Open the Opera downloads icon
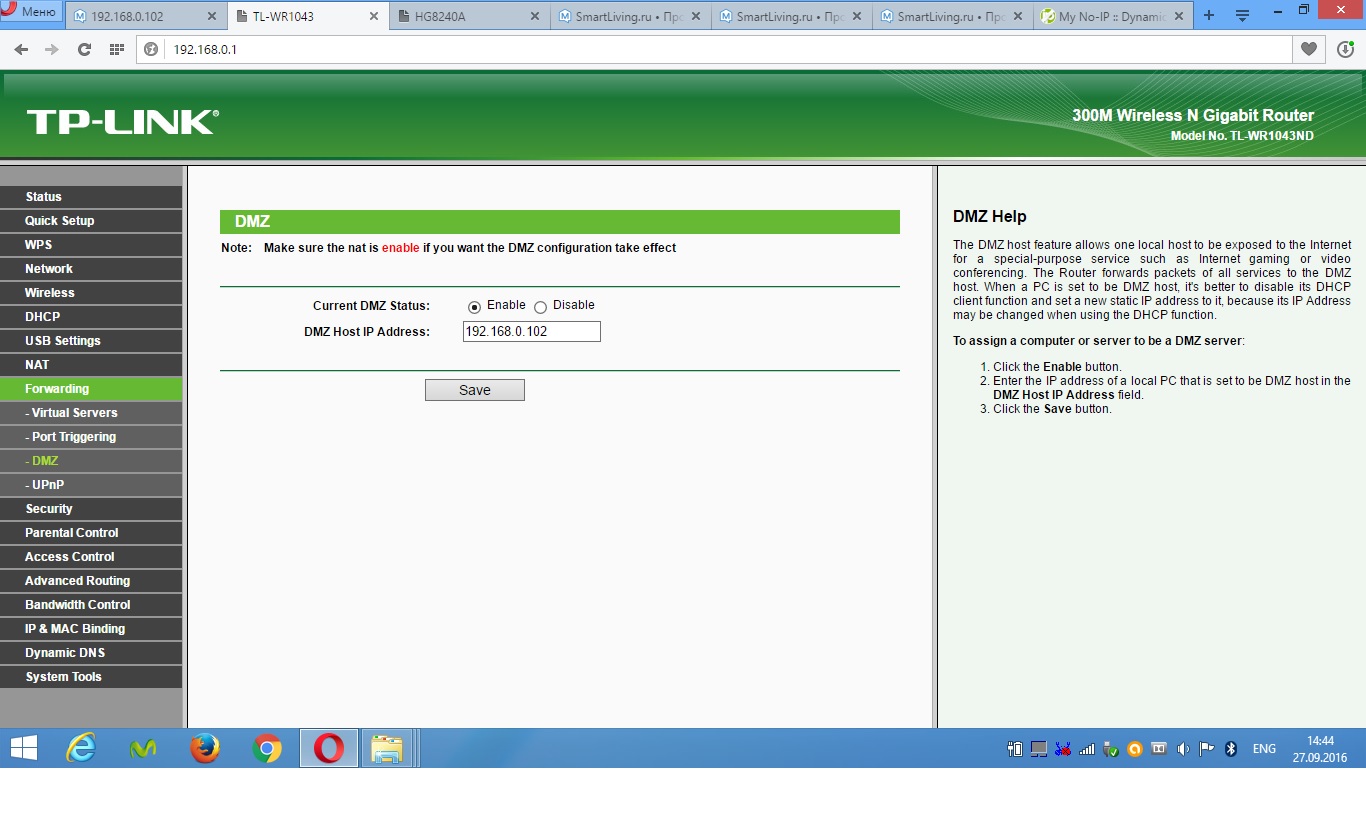 1345,49
